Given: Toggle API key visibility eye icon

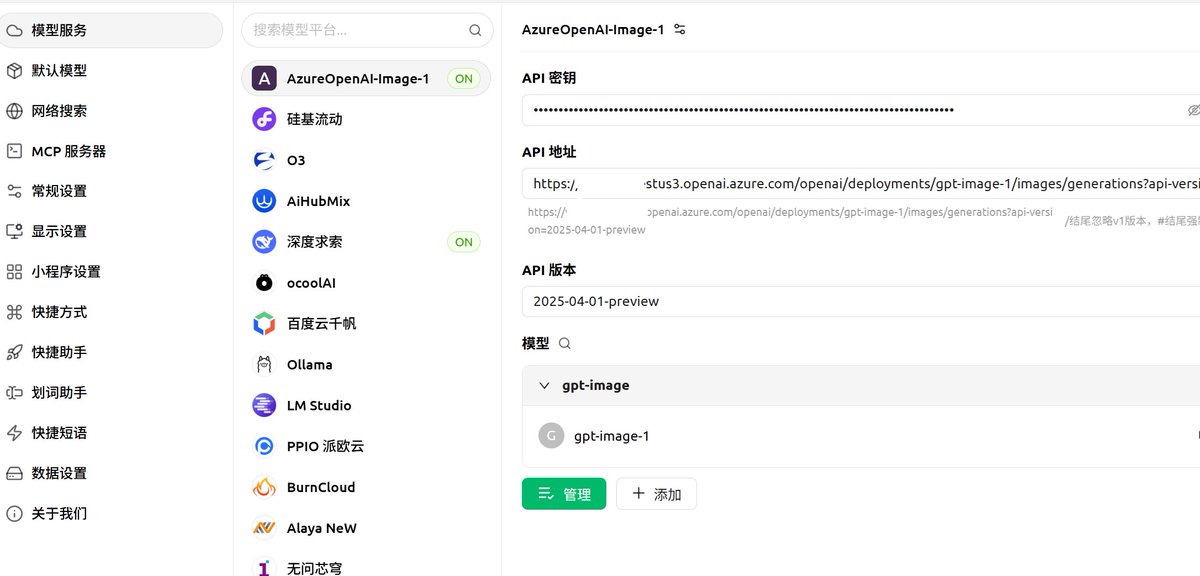Looking at the screenshot, I should click(1193, 110).
